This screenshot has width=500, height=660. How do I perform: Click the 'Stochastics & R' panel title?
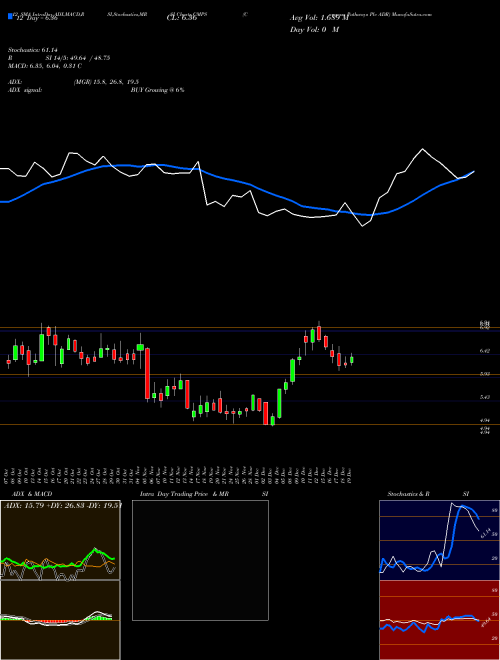click(408, 494)
